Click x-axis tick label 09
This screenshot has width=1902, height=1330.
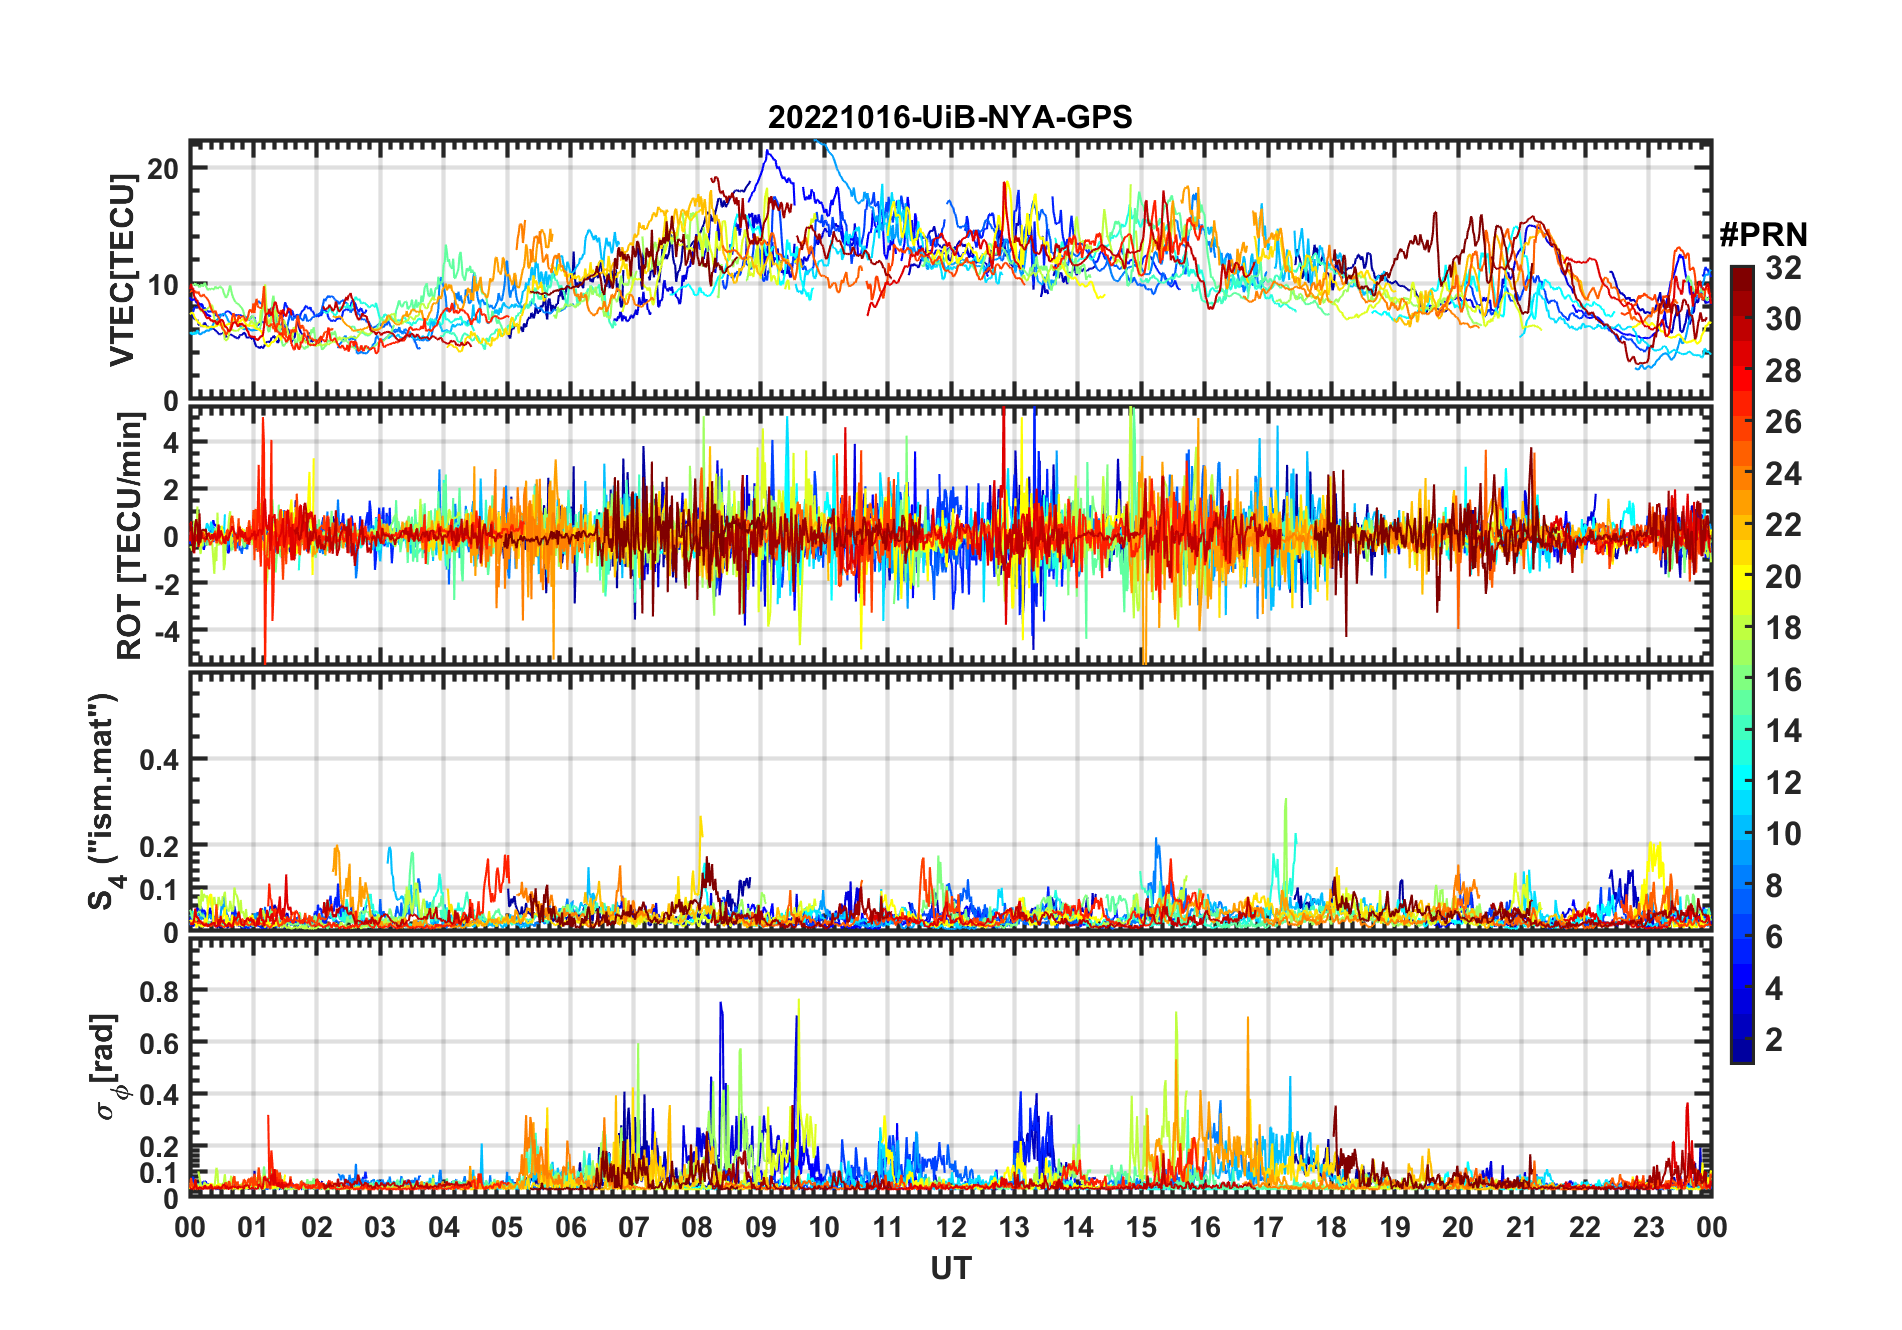coord(761,1227)
